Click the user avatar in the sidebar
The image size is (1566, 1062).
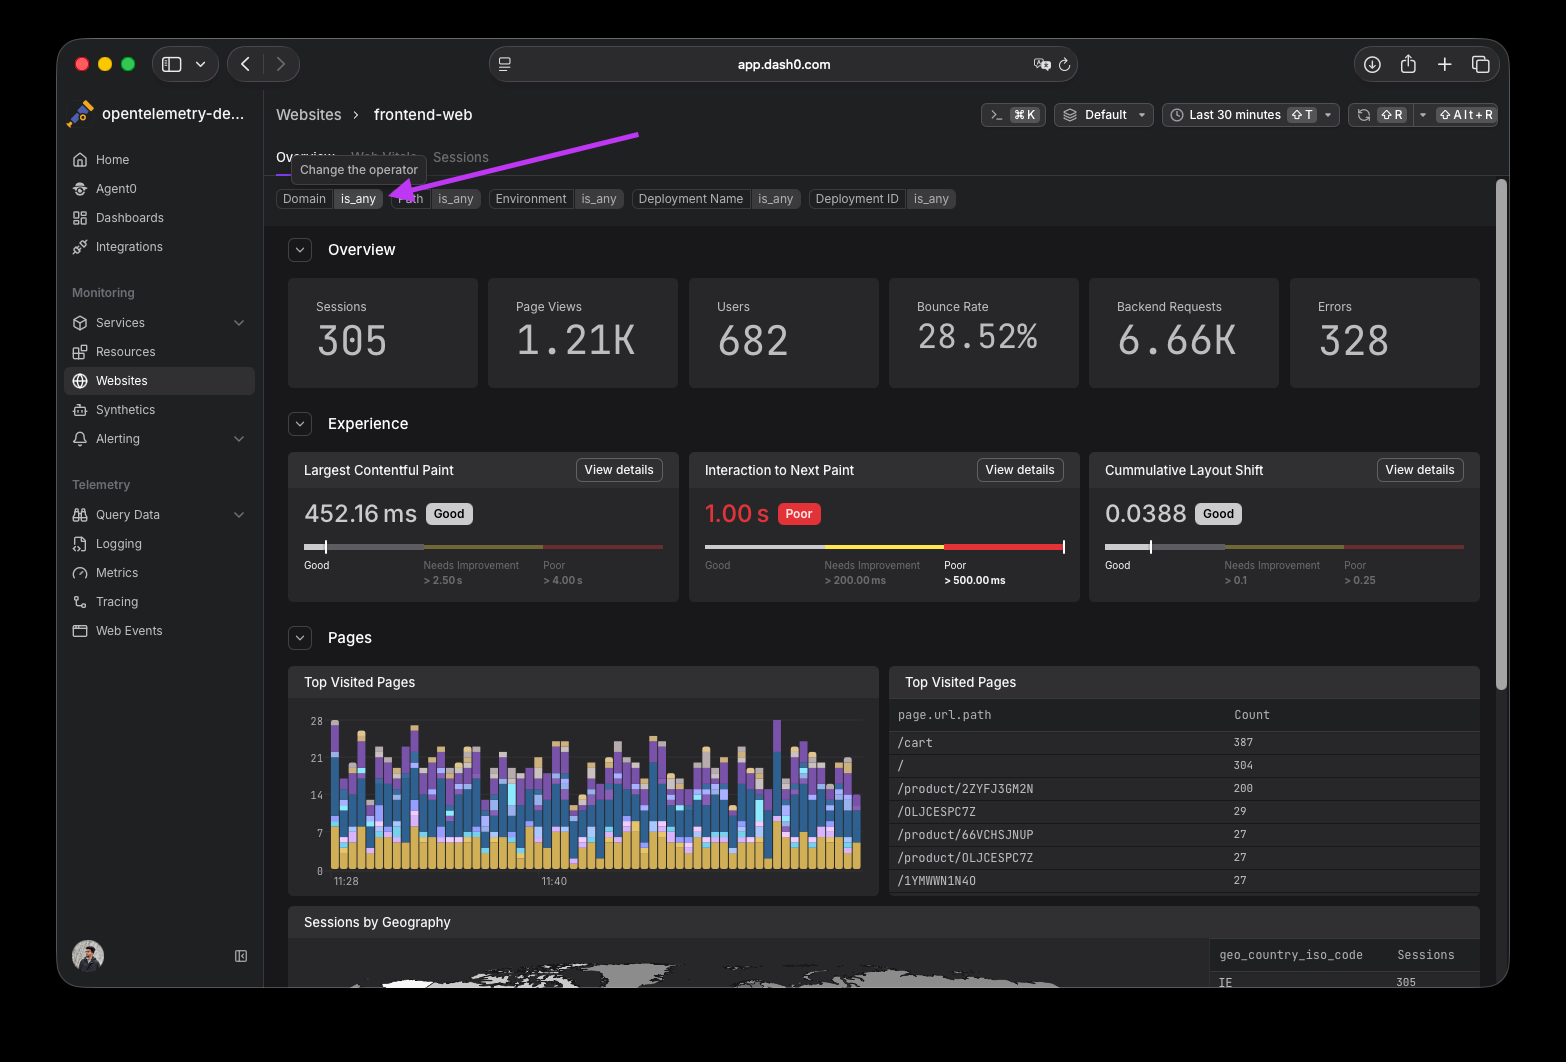click(88, 956)
